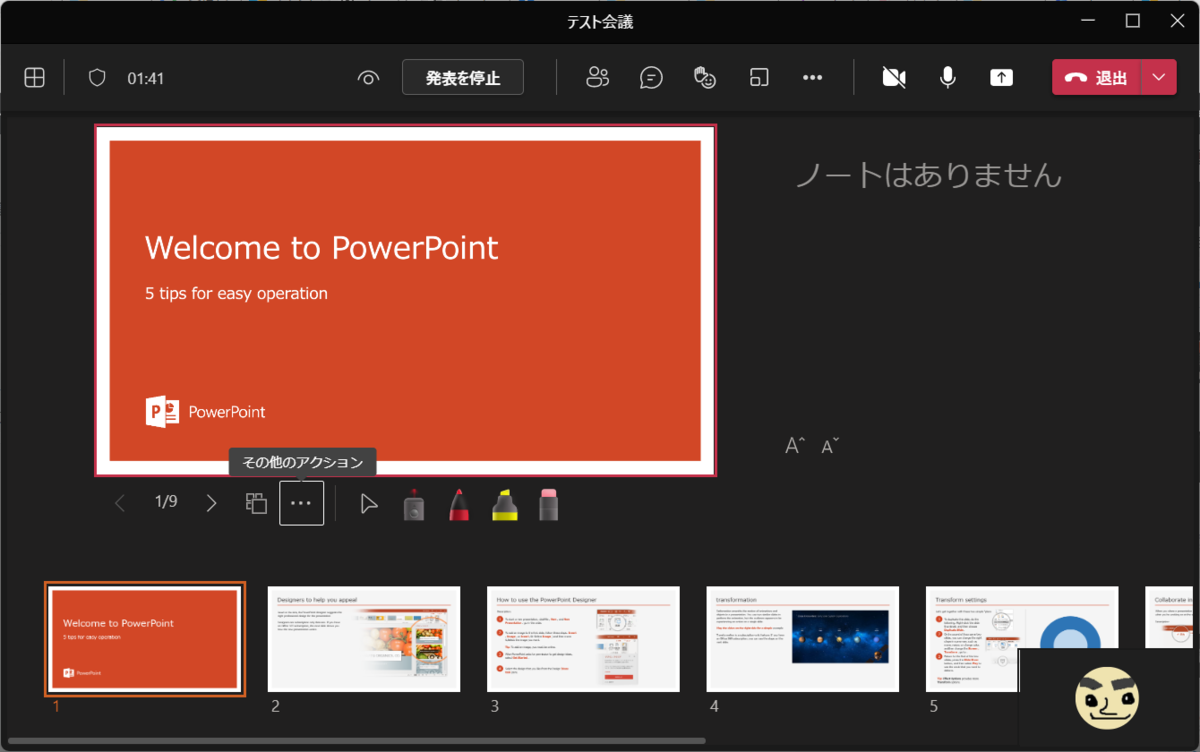
Task: Click the ノートはありません notes text
Action: click(x=928, y=176)
